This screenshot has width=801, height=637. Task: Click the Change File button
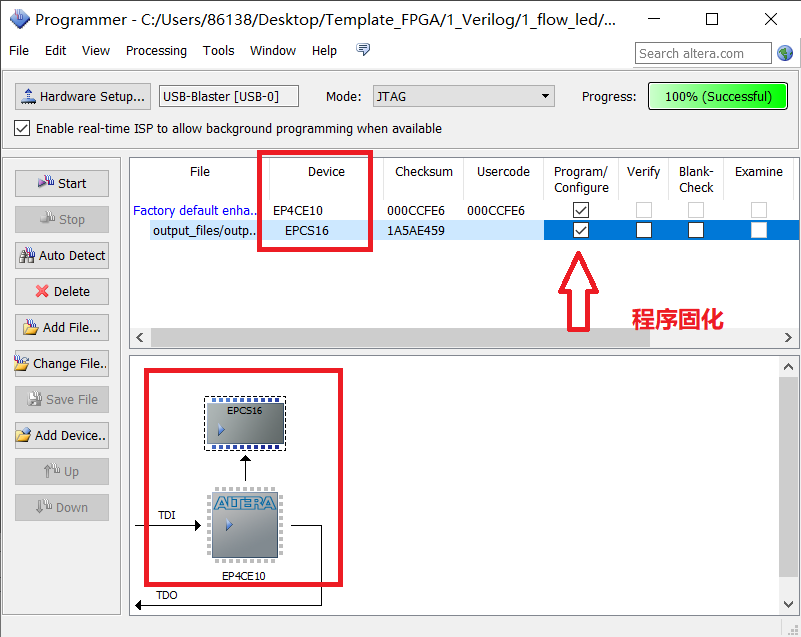coord(62,363)
